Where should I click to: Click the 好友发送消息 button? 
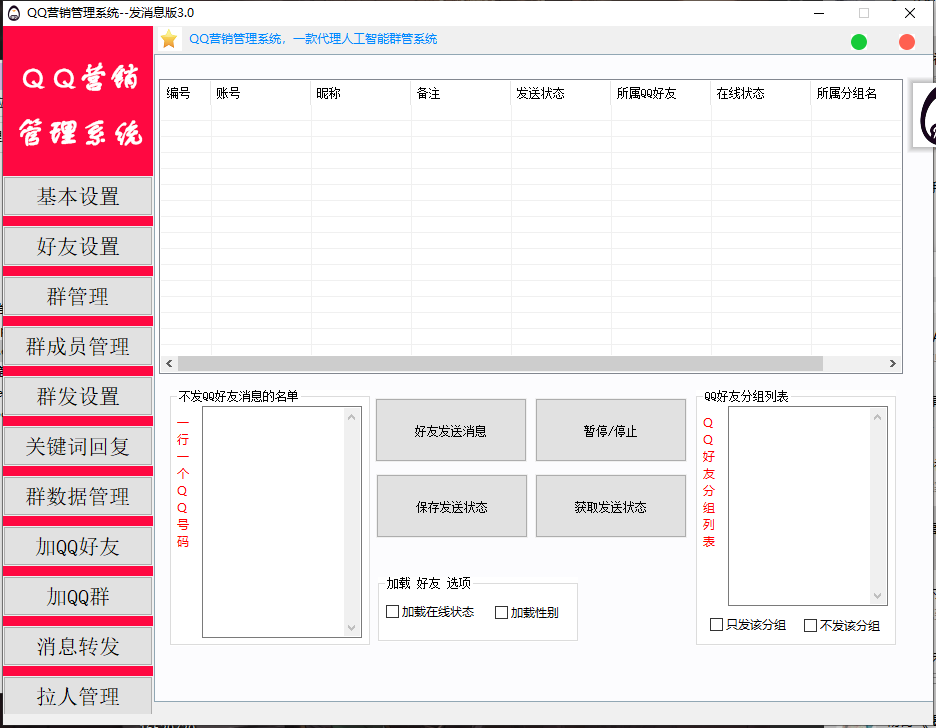[451, 430]
